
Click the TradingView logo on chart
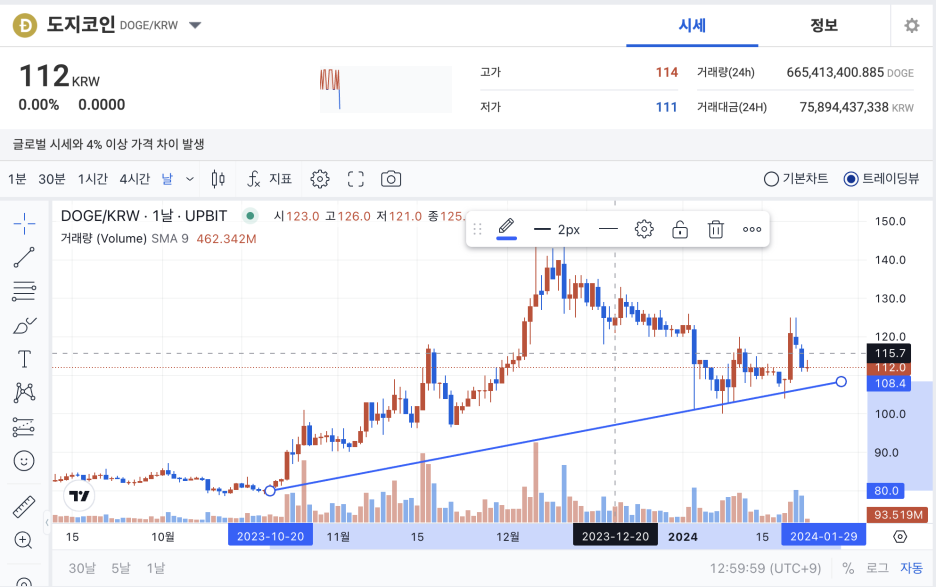(x=79, y=496)
